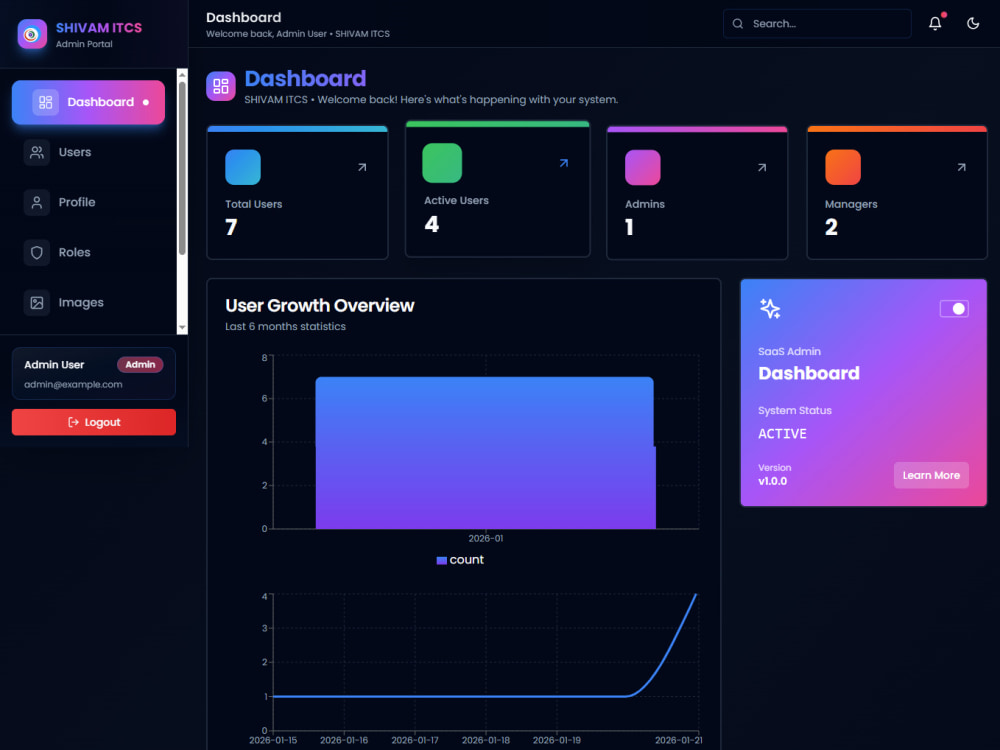This screenshot has height=750, width=1000.
Task: Open Total Users arrow link
Action: [362, 167]
